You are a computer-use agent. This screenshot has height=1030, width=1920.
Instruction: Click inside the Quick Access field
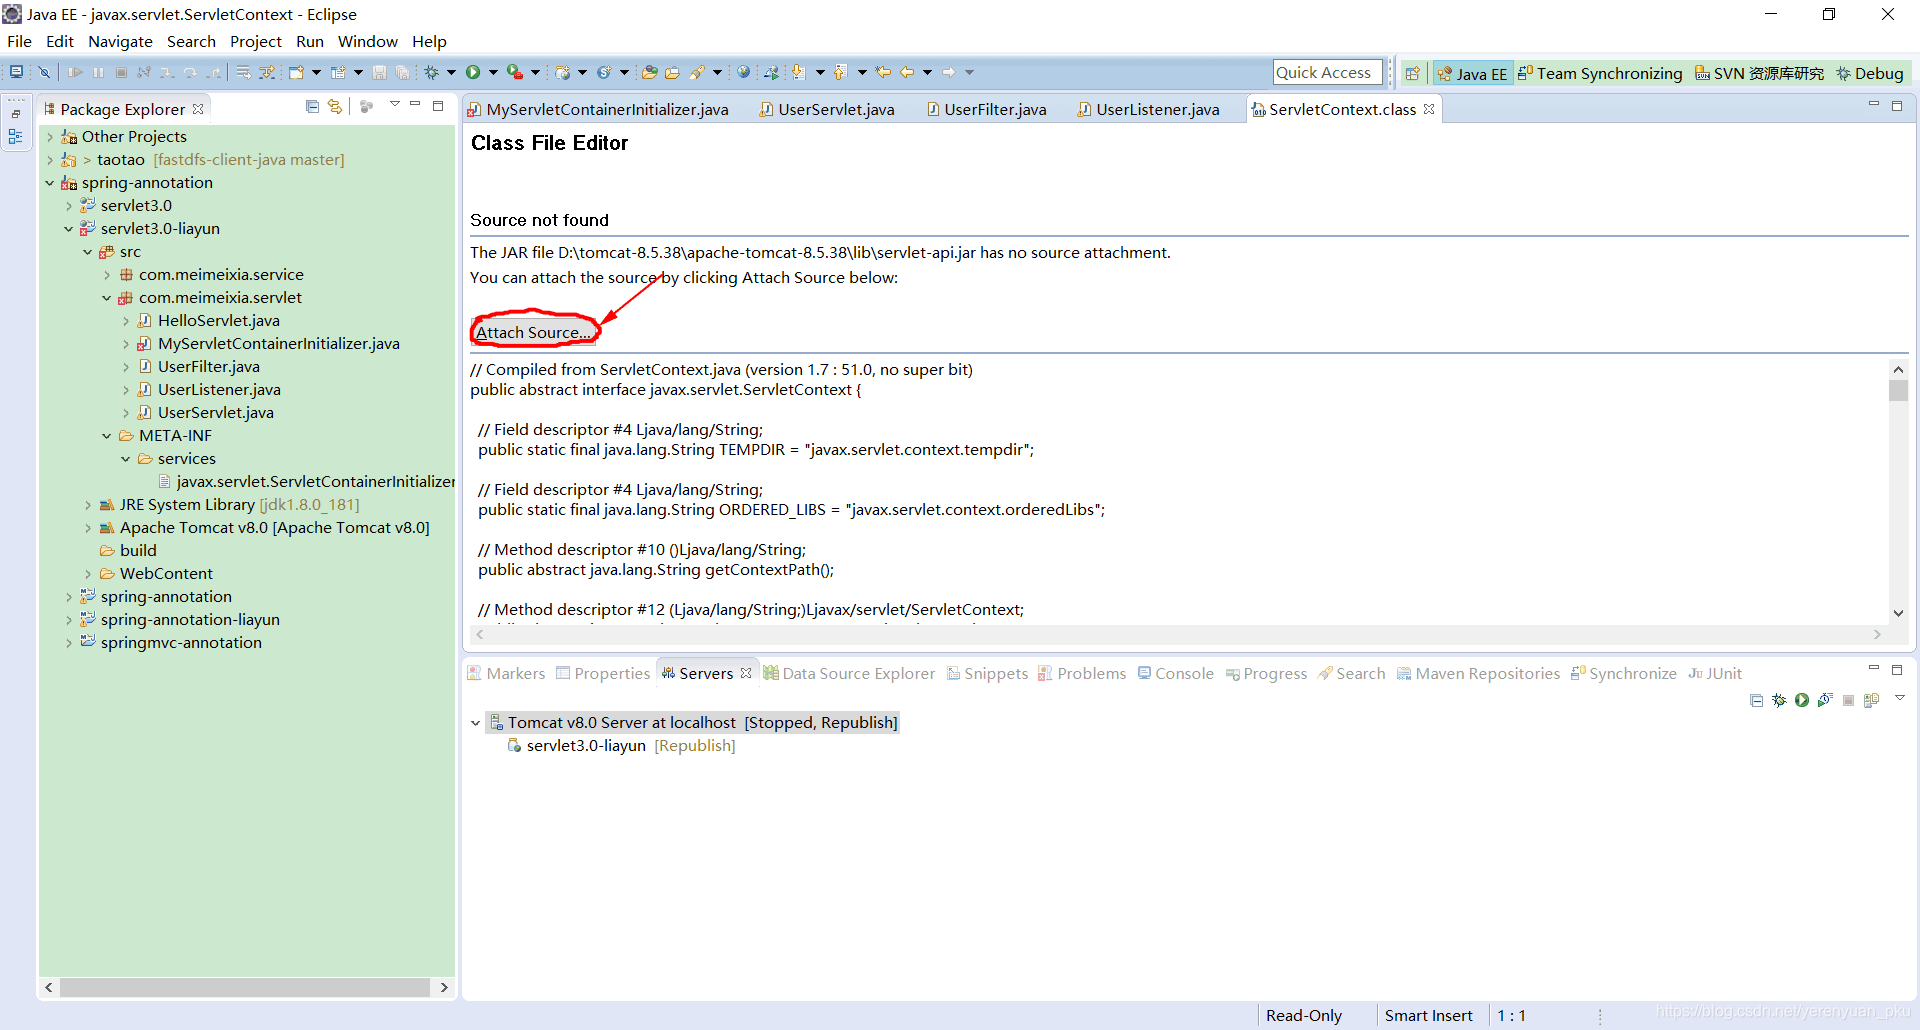1327,72
